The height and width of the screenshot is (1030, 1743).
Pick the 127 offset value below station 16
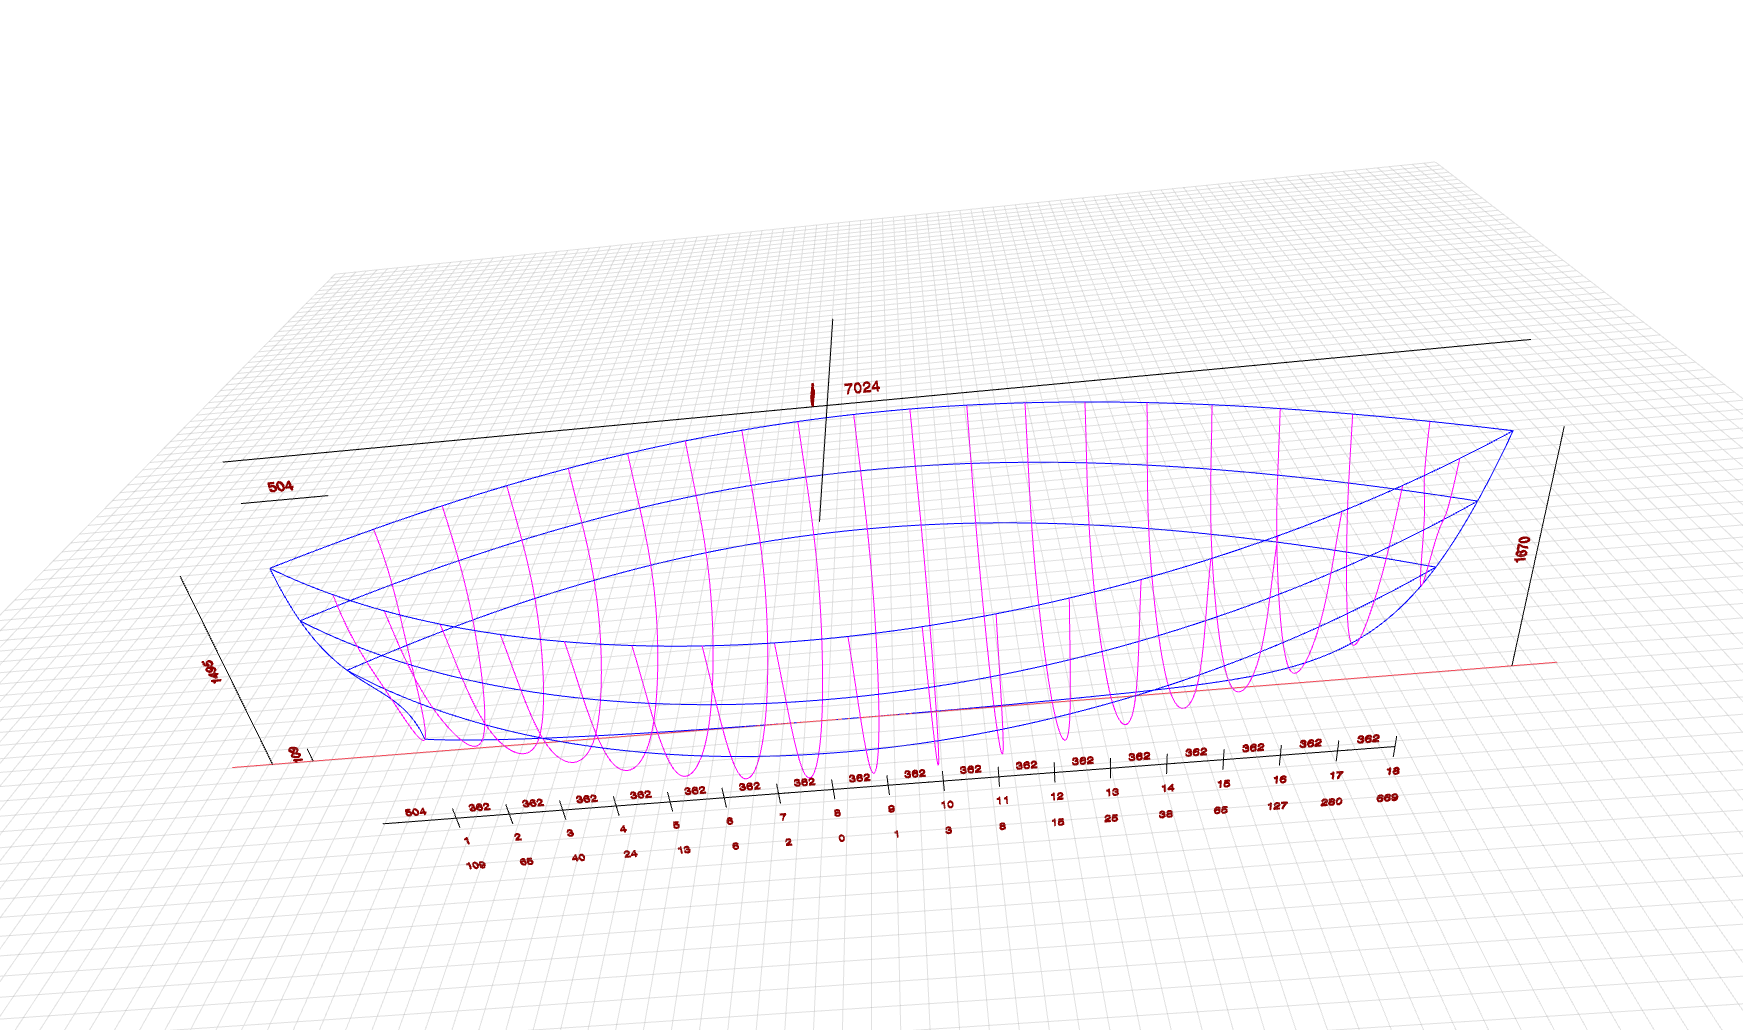pos(1277,806)
